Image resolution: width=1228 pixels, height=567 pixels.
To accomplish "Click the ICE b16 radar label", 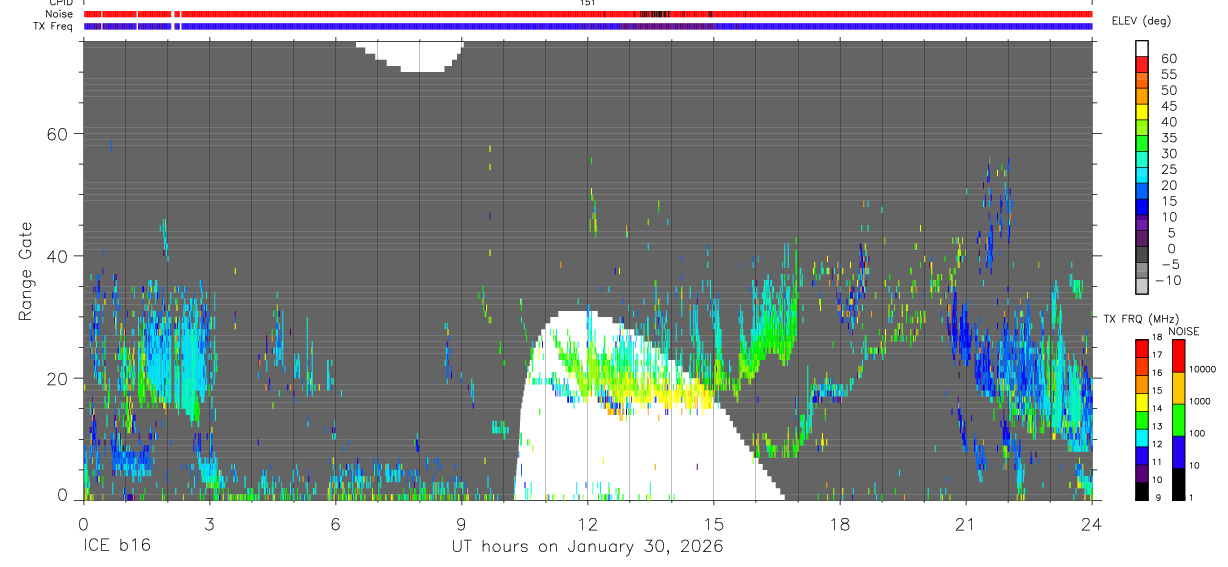I will (x=116, y=546).
